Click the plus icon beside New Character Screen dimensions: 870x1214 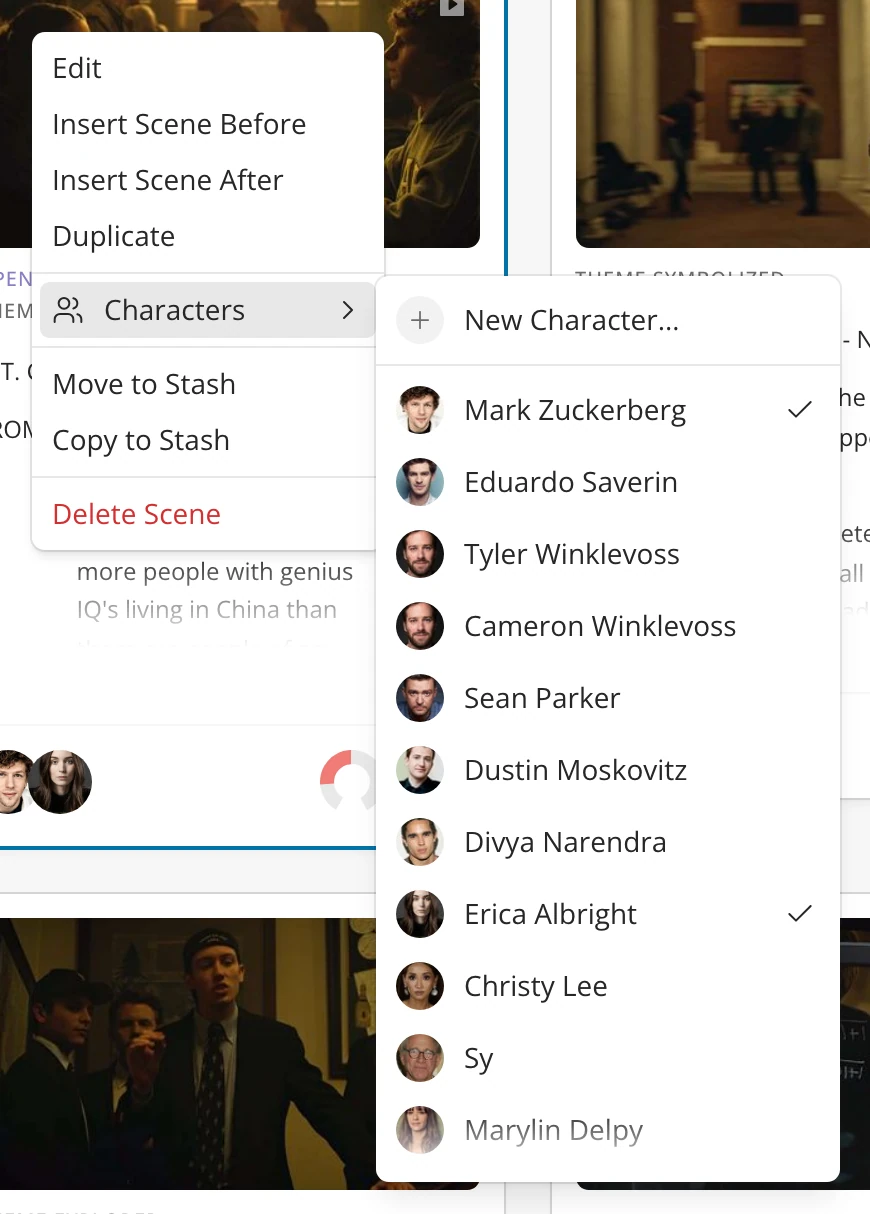[420, 320]
